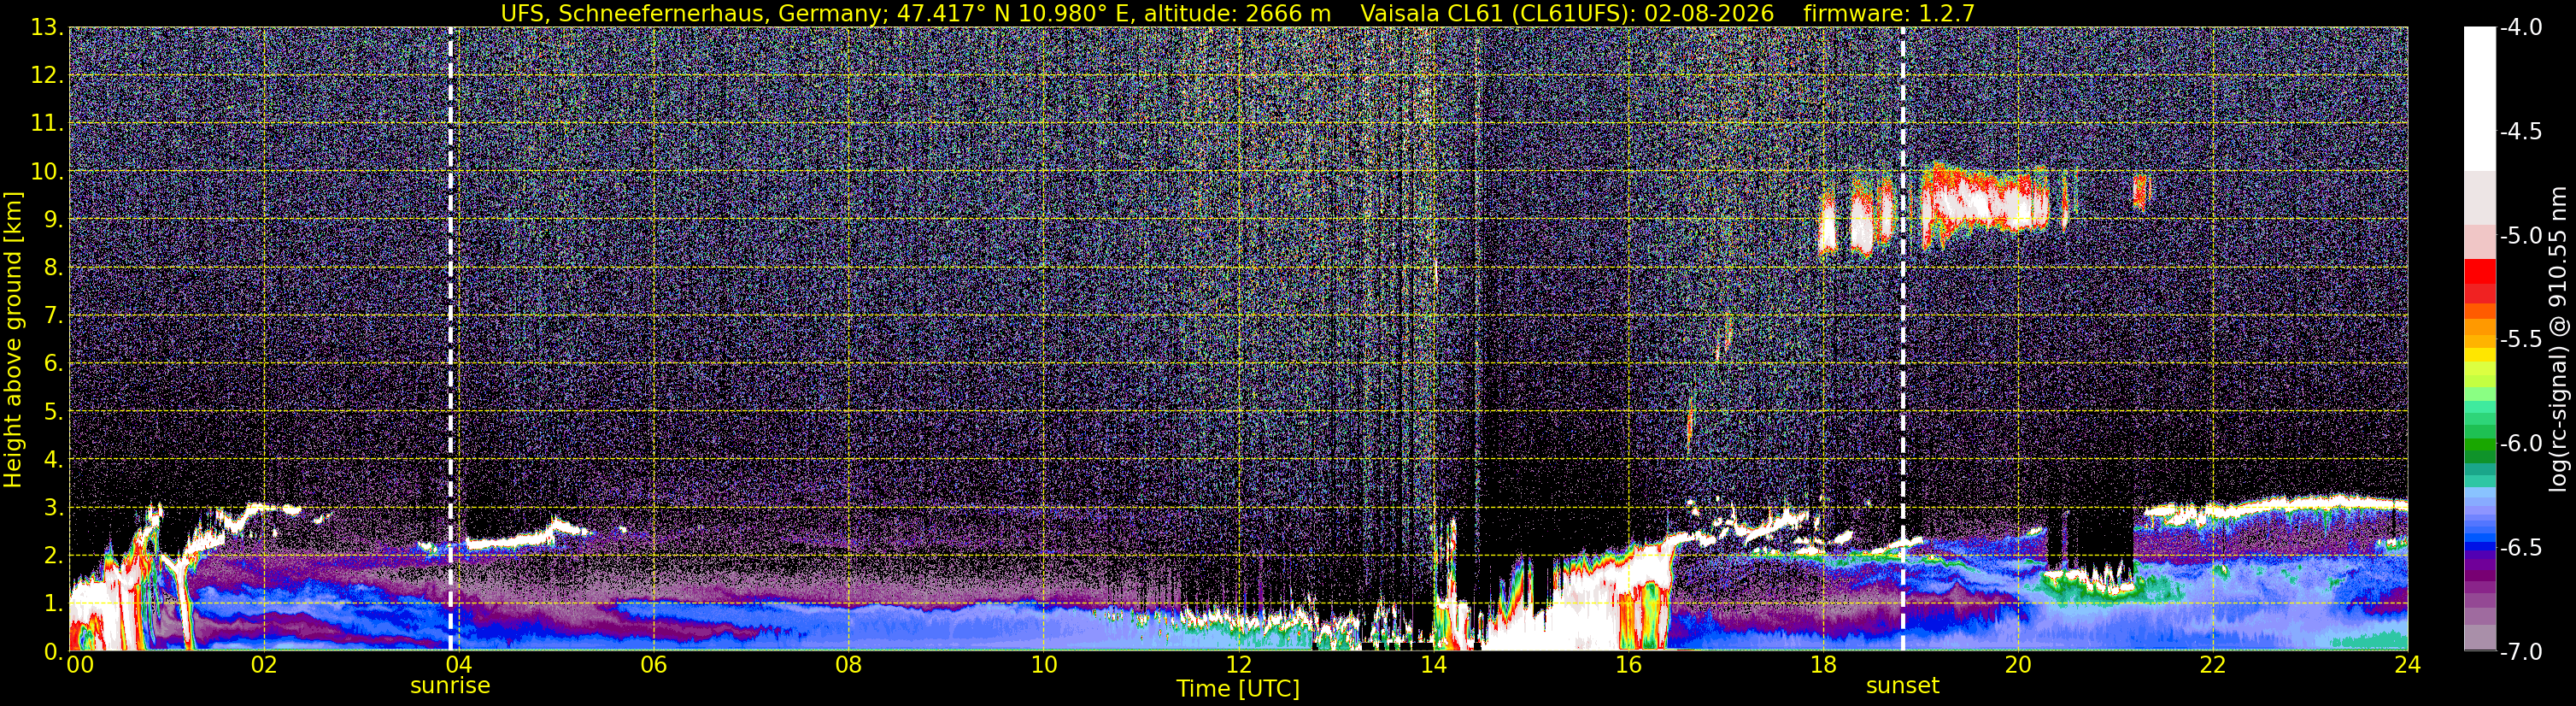This screenshot has height=706, width=2576.
Task: Click the '10' time axis tick label
Action: click(x=1043, y=665)
